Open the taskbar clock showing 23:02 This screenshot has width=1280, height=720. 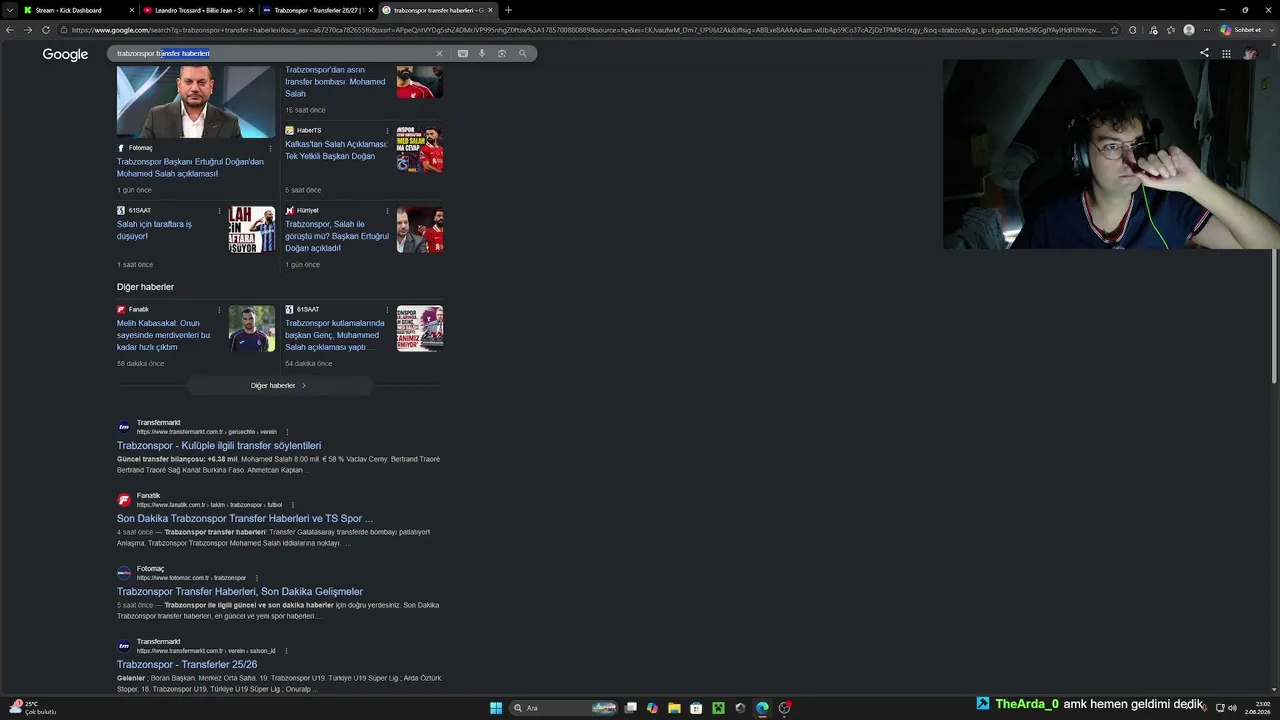coord(1257,708)
